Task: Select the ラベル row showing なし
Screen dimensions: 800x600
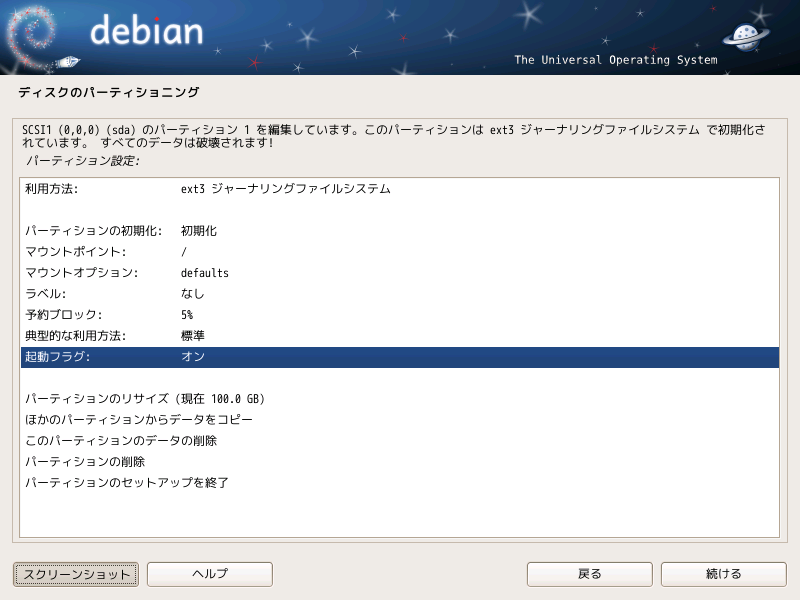Action: click(x=400, y=294)
